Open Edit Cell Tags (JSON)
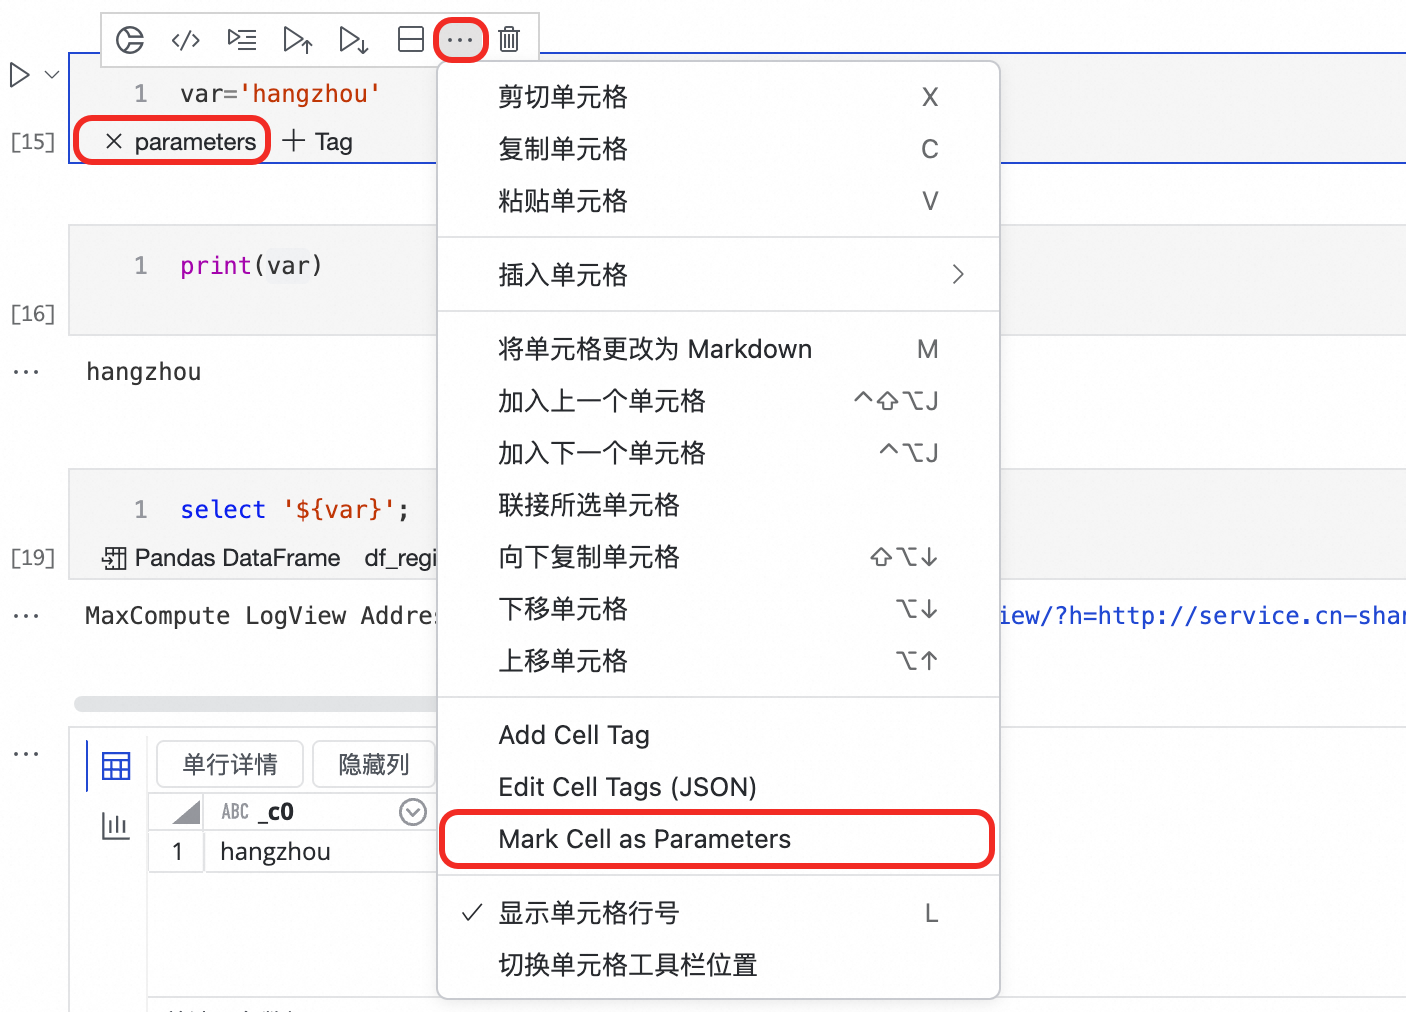Screen dimensions: 1406x1012 [718, 787]
